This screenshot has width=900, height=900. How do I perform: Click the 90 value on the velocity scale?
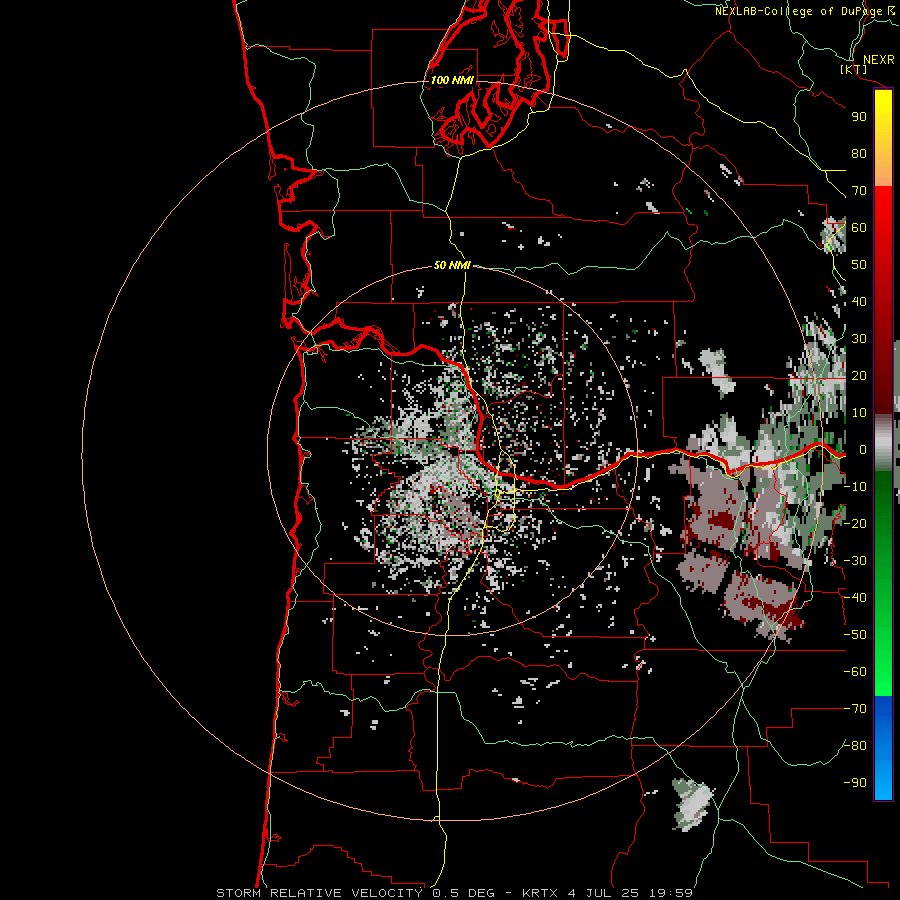(859, 117)
